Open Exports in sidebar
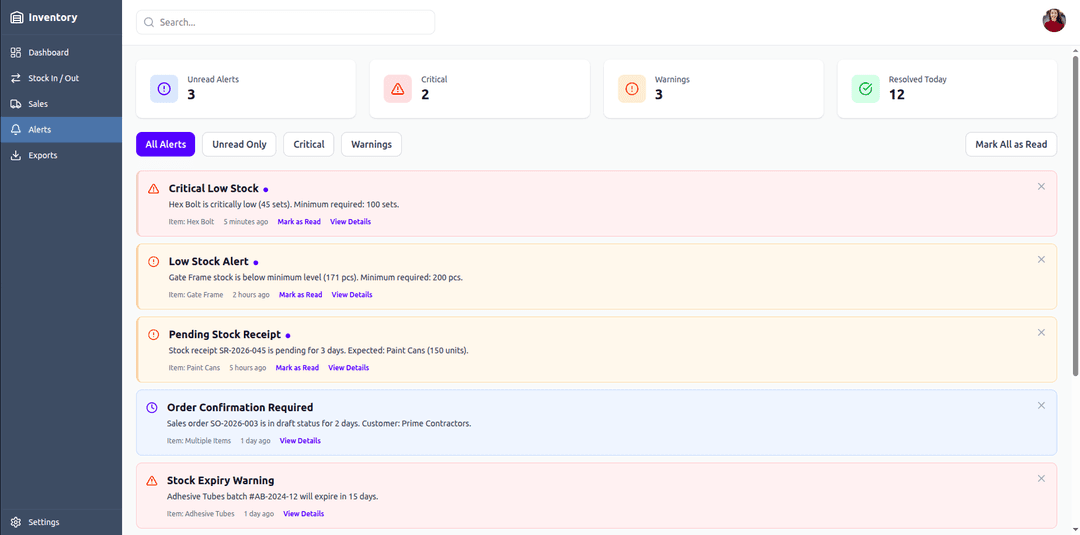The height and width of the screenshot is (535, 1080). click(x=42, y=156)
